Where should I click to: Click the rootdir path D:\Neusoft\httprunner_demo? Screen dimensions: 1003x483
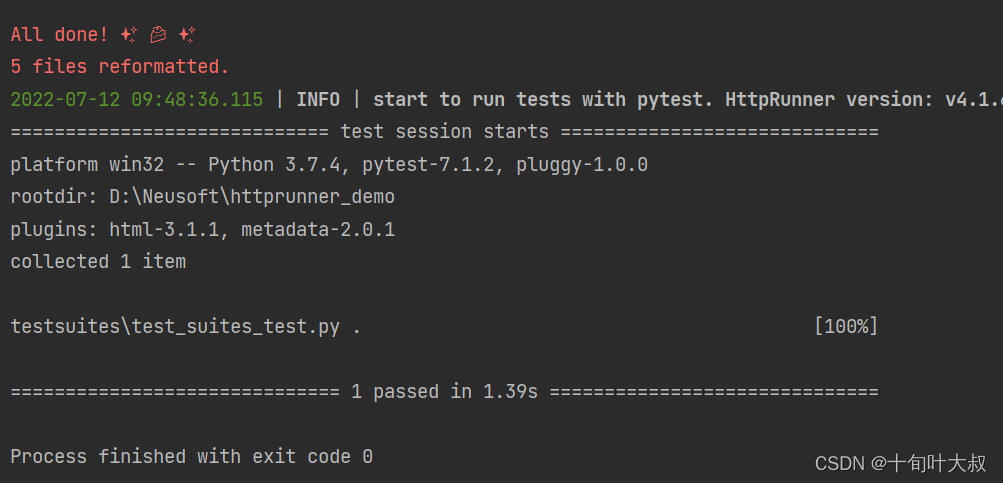pos(252,197)
